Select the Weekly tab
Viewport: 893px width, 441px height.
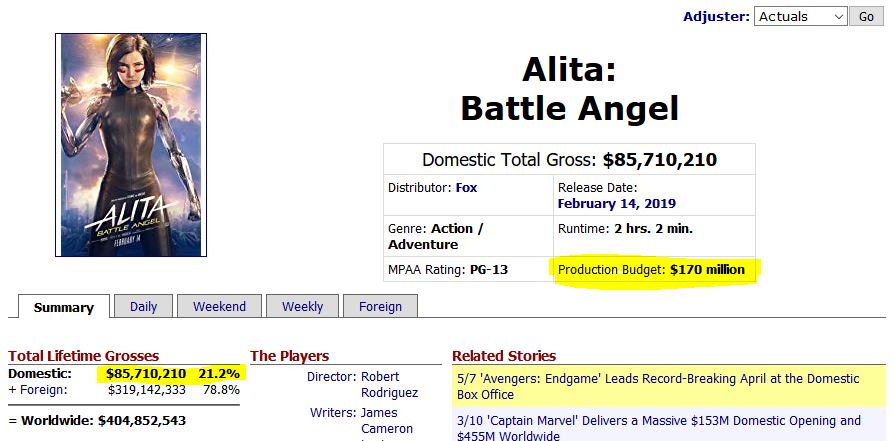click(x=302, y=306)
